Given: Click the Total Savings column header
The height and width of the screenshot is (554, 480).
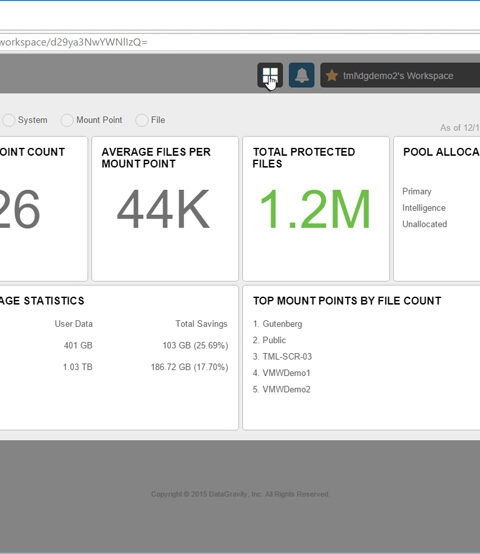Looking at the screenshot, I should (x=201, y=324).
